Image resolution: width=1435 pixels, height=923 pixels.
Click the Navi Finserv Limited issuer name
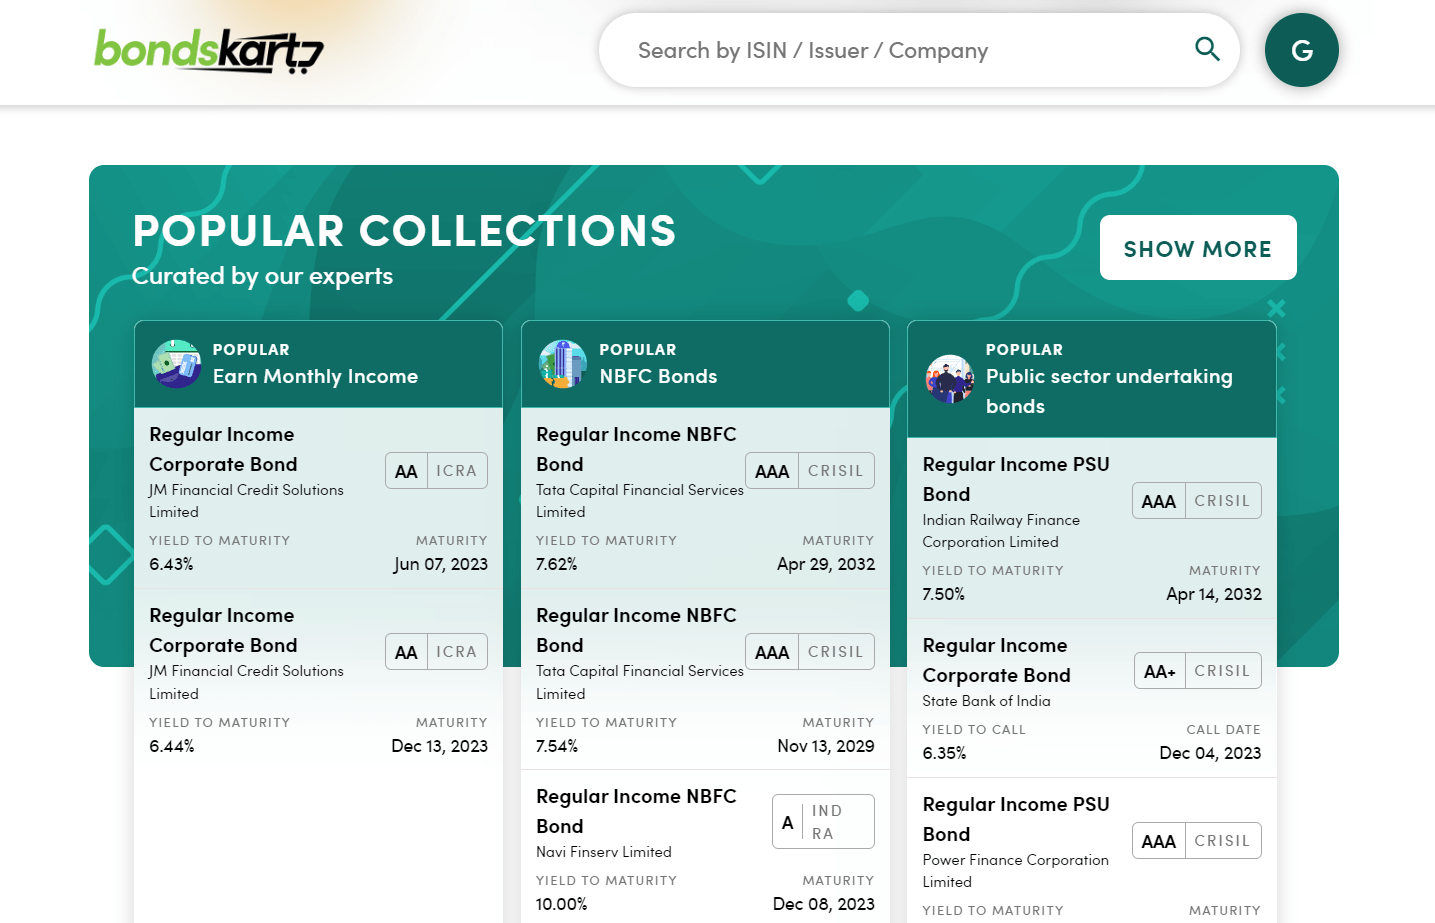[x=604, y=852]
